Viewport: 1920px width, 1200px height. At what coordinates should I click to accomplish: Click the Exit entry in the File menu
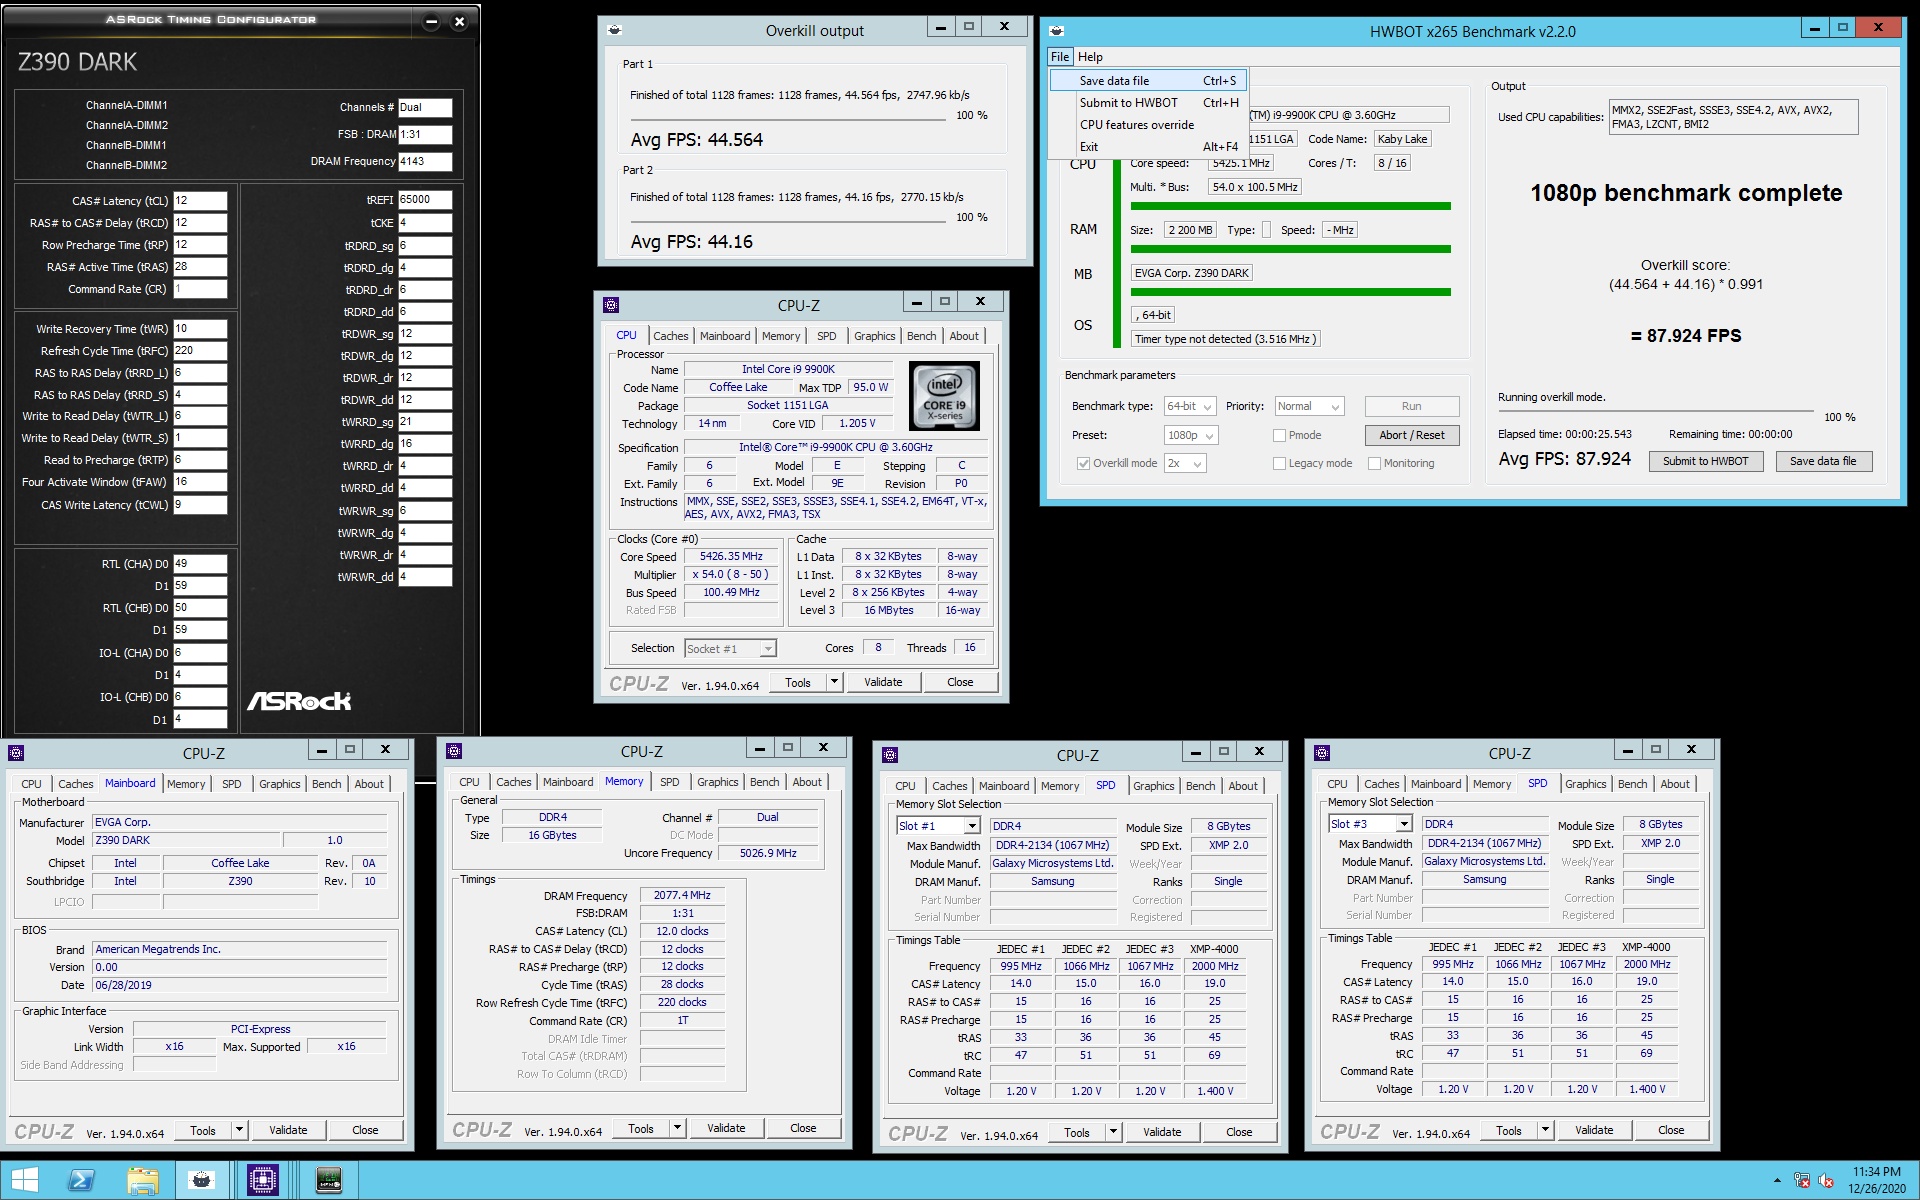[x=1147, y=147]
